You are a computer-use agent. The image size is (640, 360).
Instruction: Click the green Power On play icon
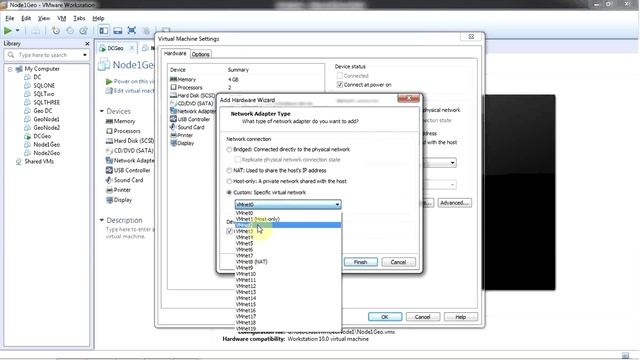tap(7, 31)
